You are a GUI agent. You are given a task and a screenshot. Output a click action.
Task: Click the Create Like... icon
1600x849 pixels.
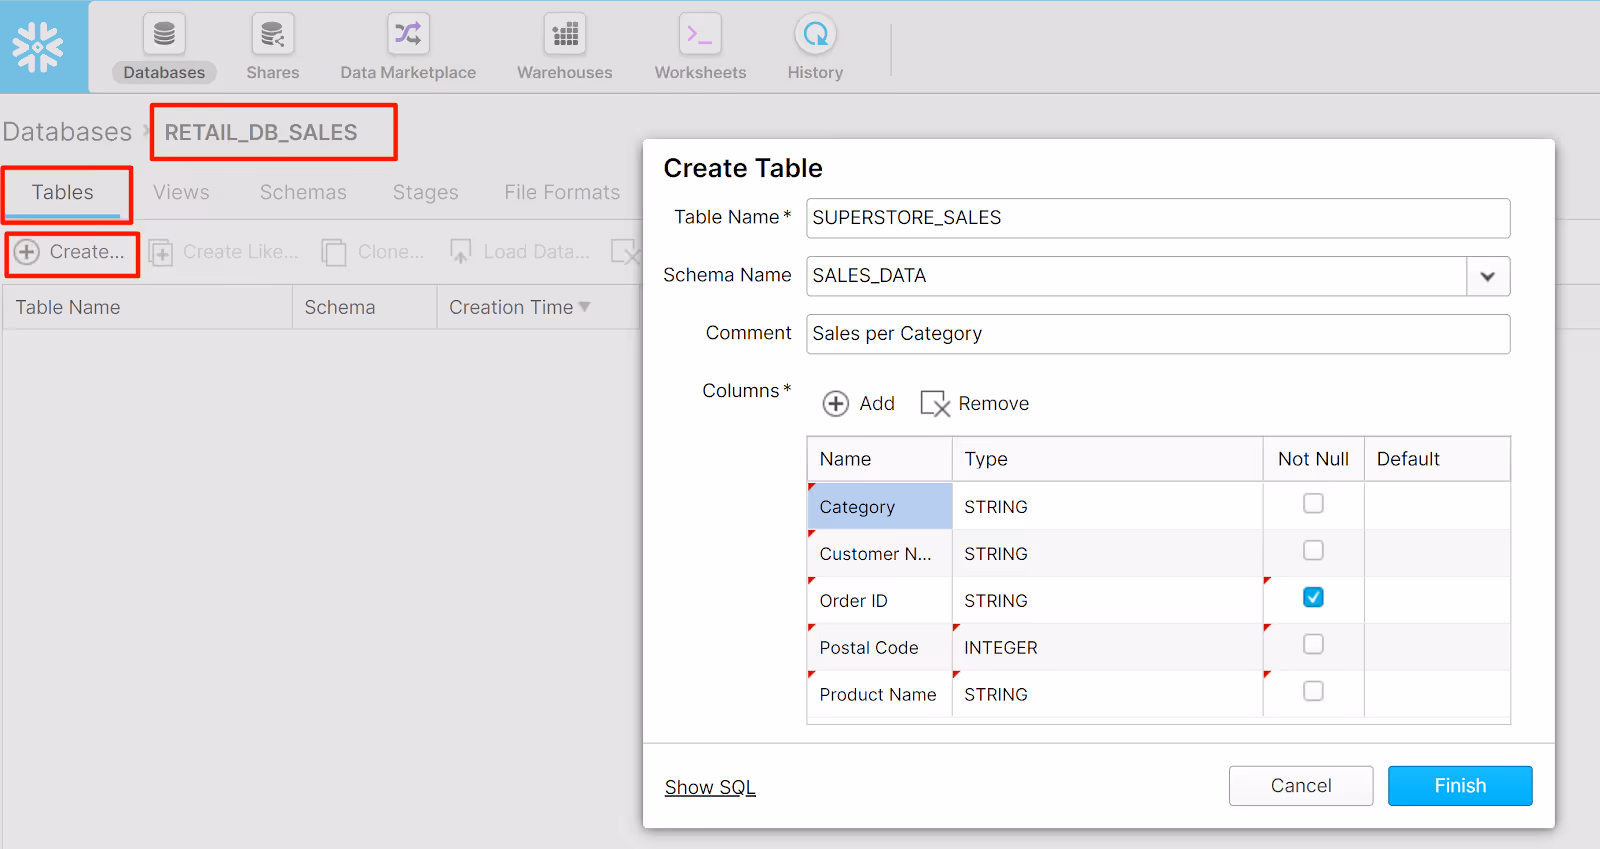[161, 252]
